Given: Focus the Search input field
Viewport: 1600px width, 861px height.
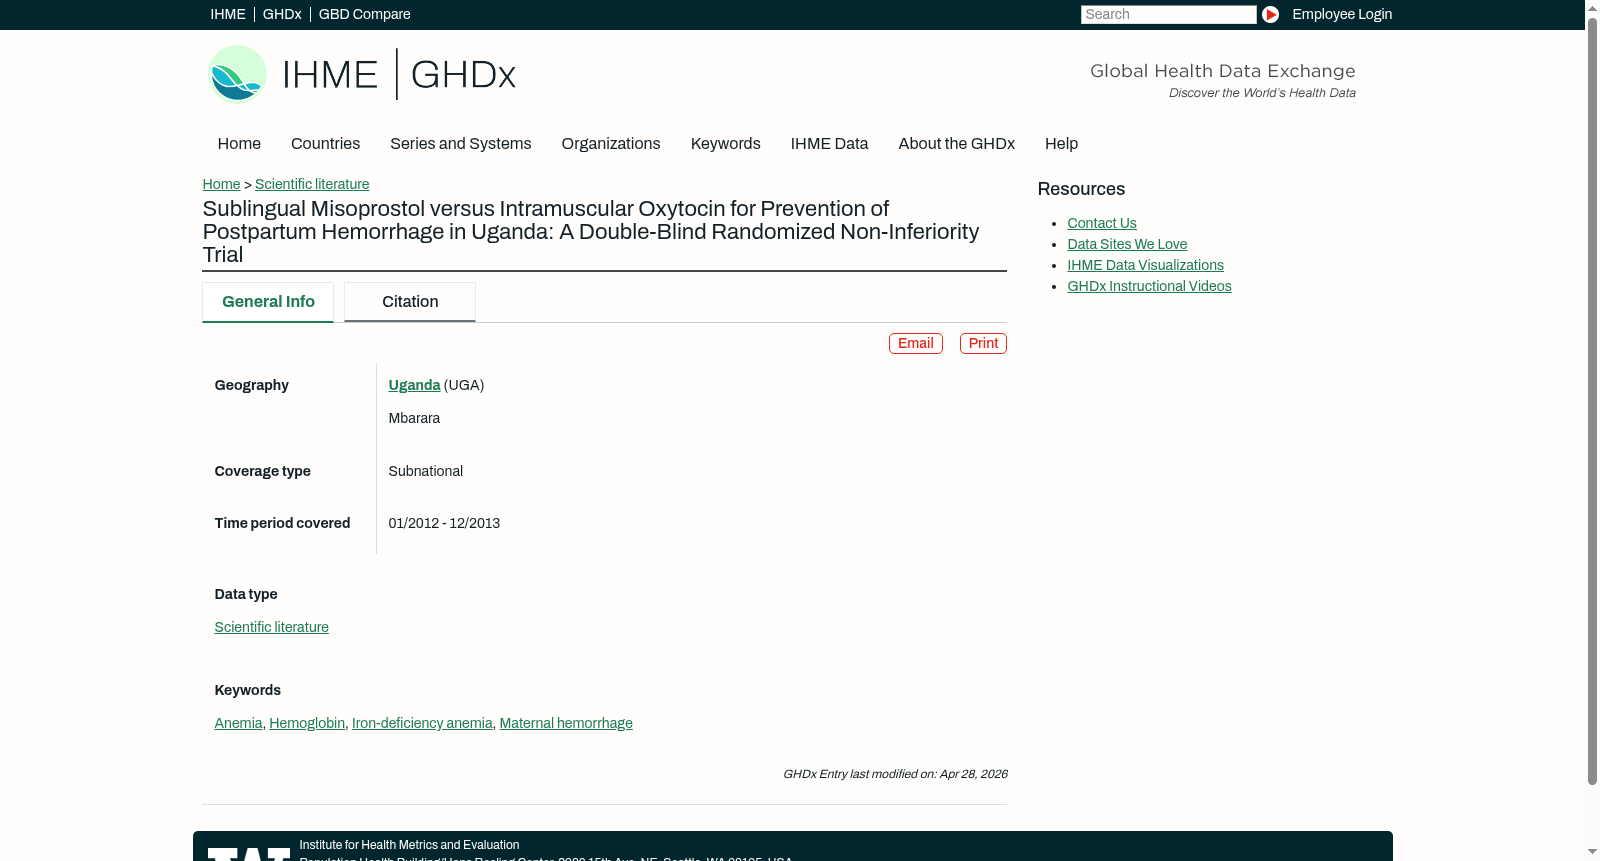Looking at the screenshot, I should [x=1168, y=14].
